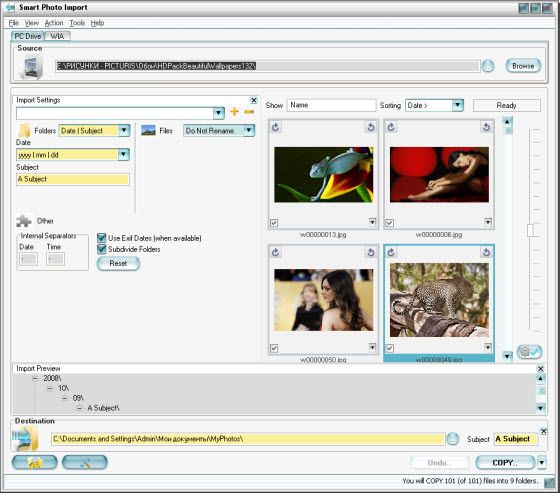Screen dimensions: 560x493
Task: Click the Smart Photo Import title icon
Action: coord(10,8)
